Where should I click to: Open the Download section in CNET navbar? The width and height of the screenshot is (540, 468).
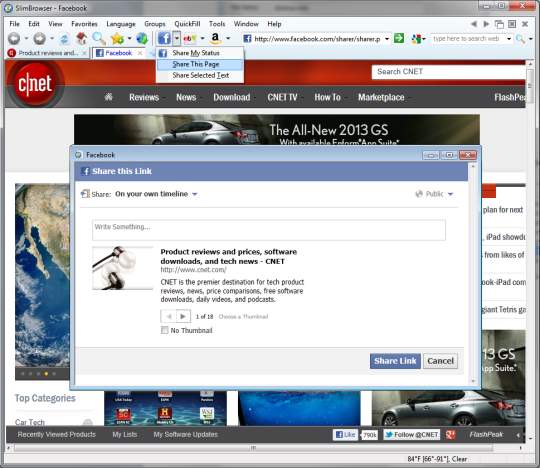click(232, 97)
